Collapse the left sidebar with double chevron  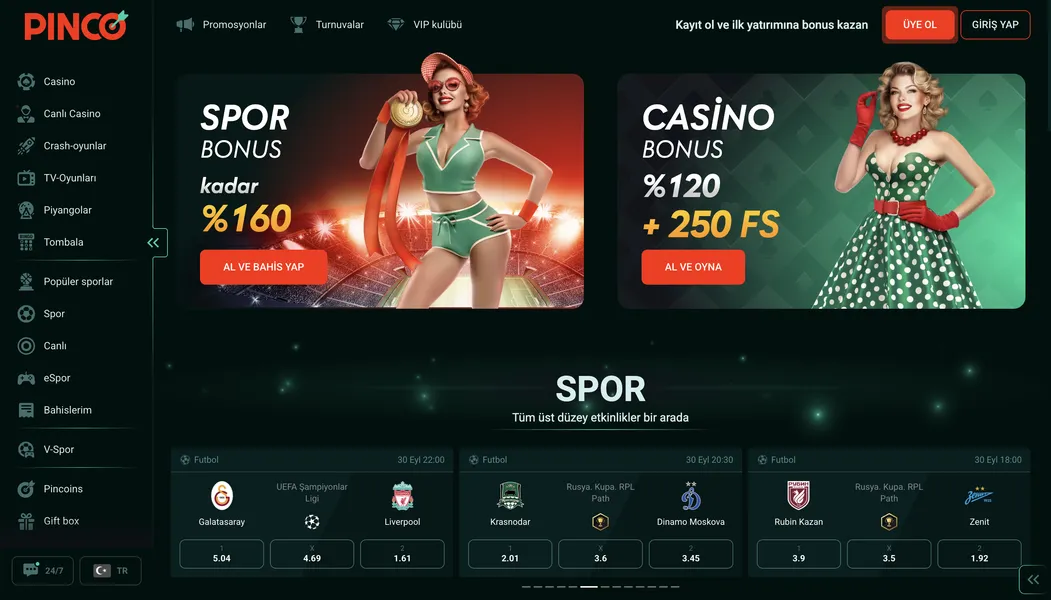click(153, 243)
